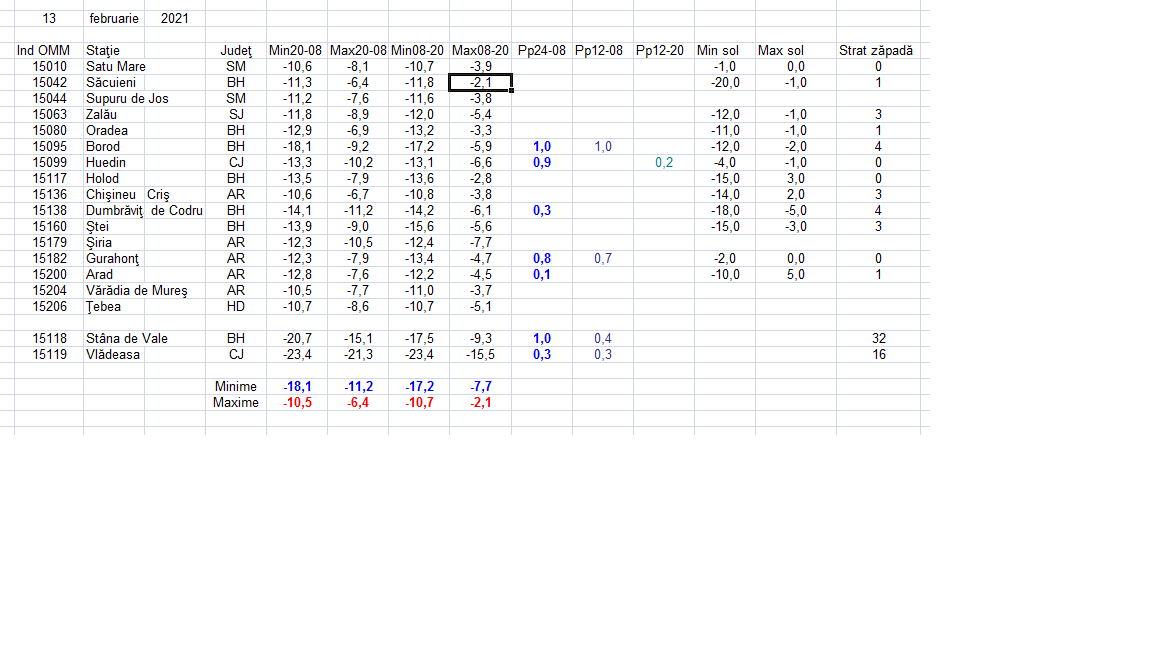Viewport: 1152px width, 648px height.
Task: Click the 'Judeţ' header cell
Action: click(x=236, y=51)
